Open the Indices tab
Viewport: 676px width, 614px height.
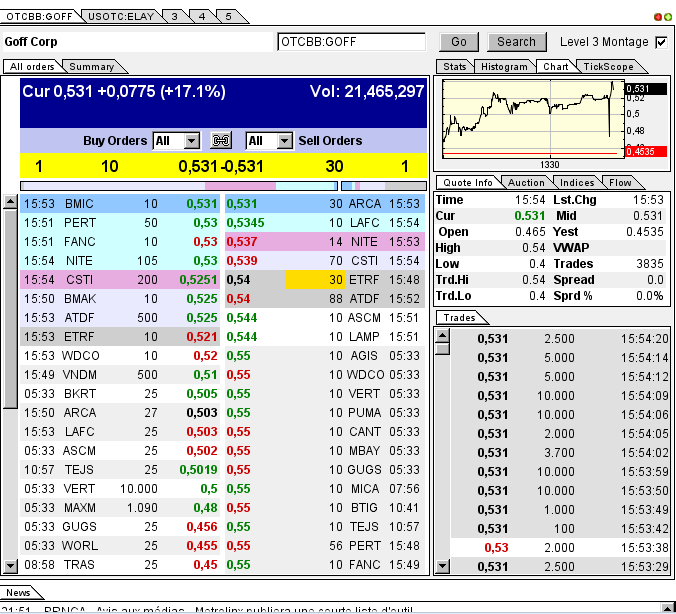(577, 182)
